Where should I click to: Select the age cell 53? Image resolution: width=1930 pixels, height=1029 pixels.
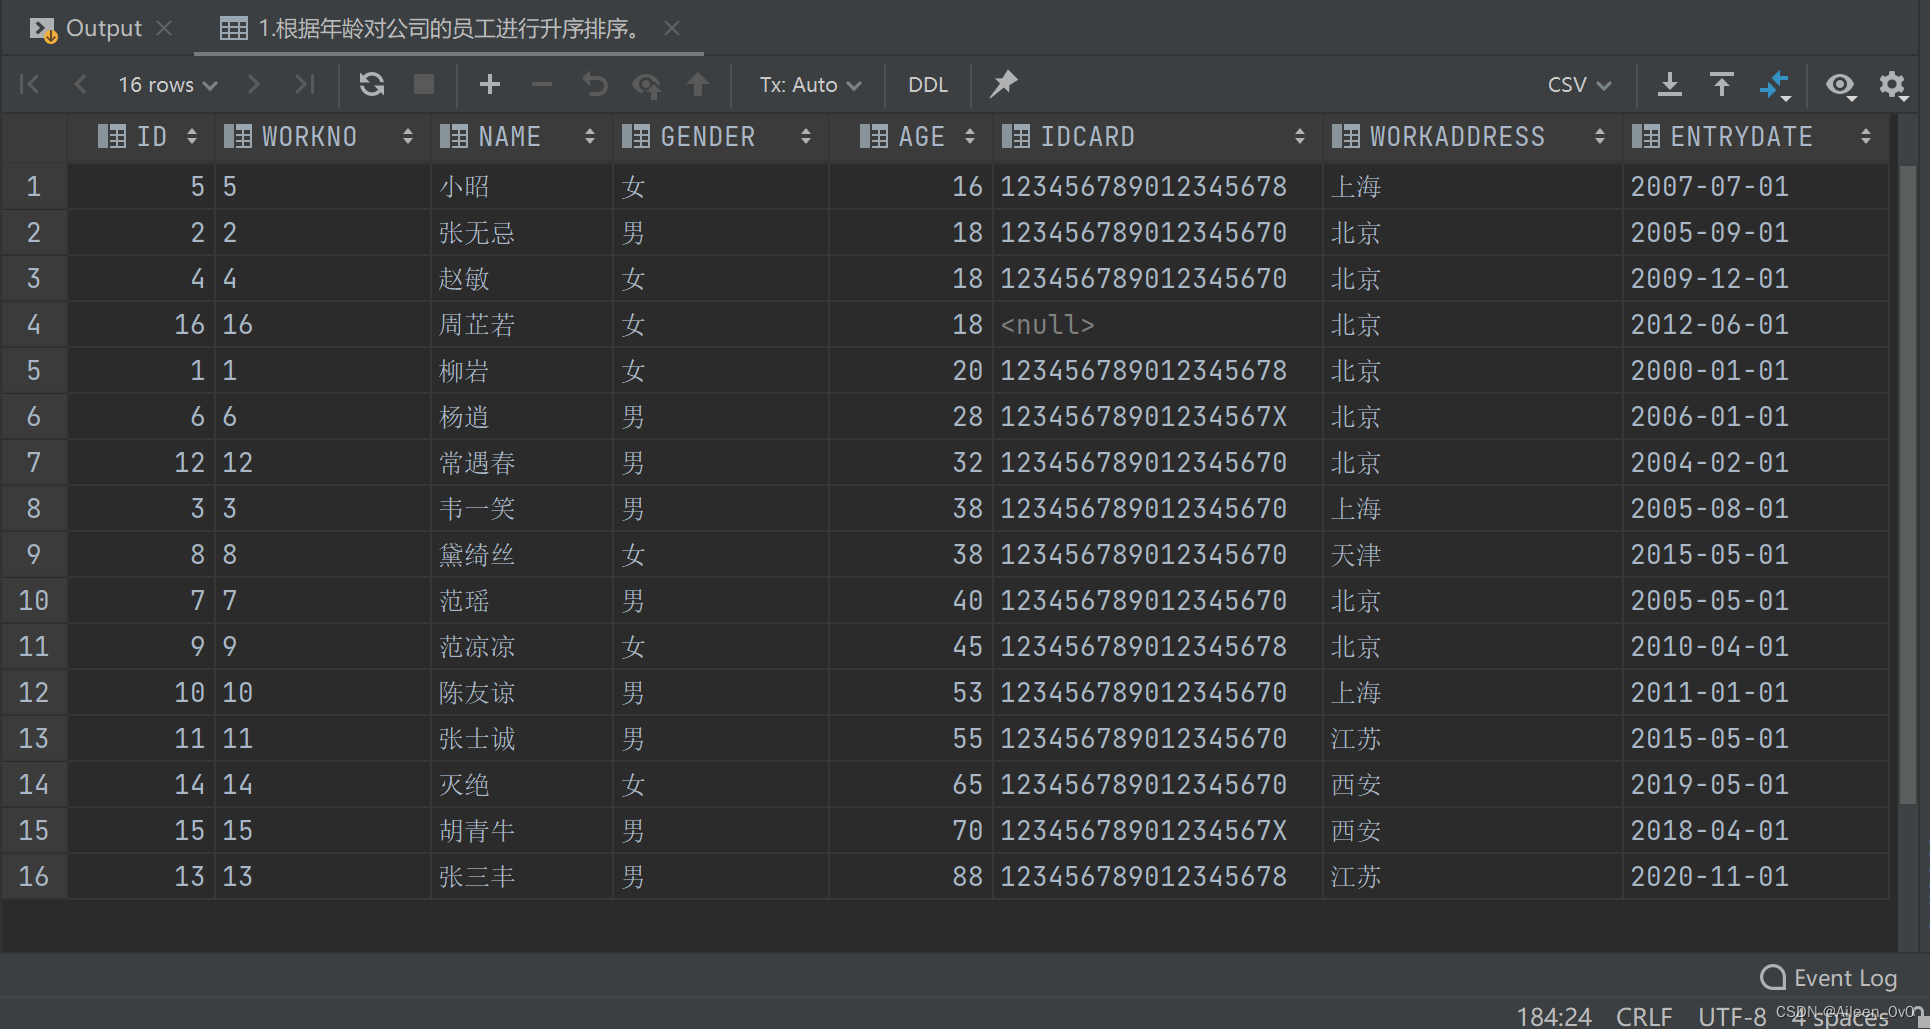pyautogui.click(x=910, y=693)
